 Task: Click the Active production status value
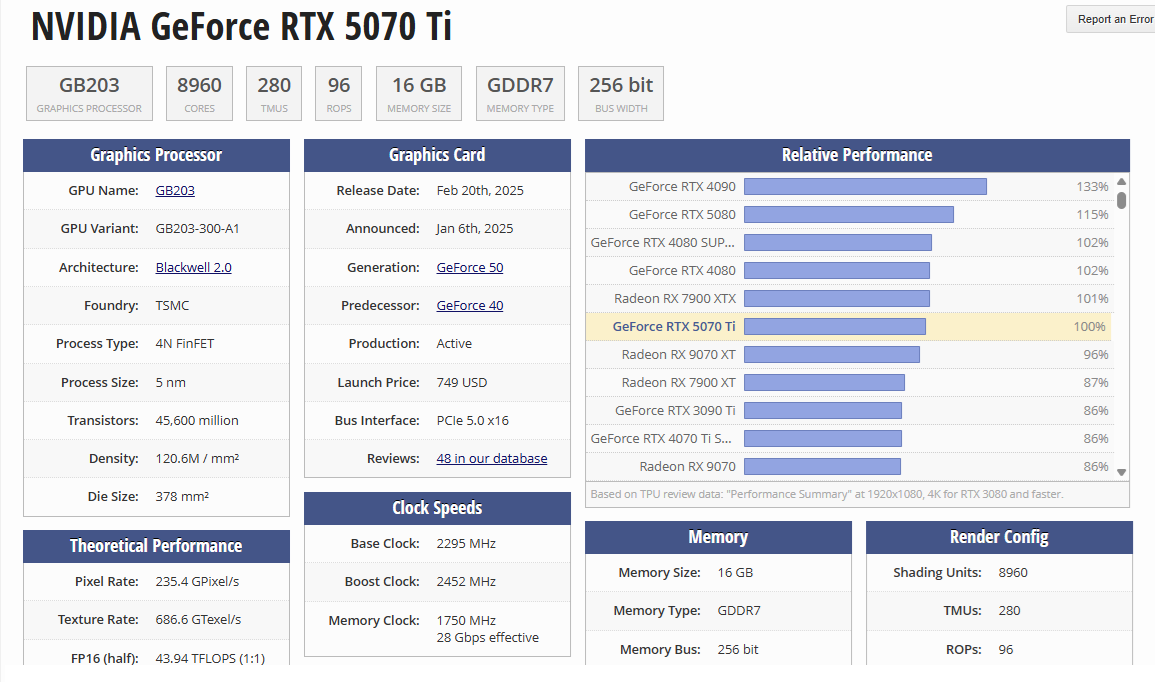pos(454,344)
